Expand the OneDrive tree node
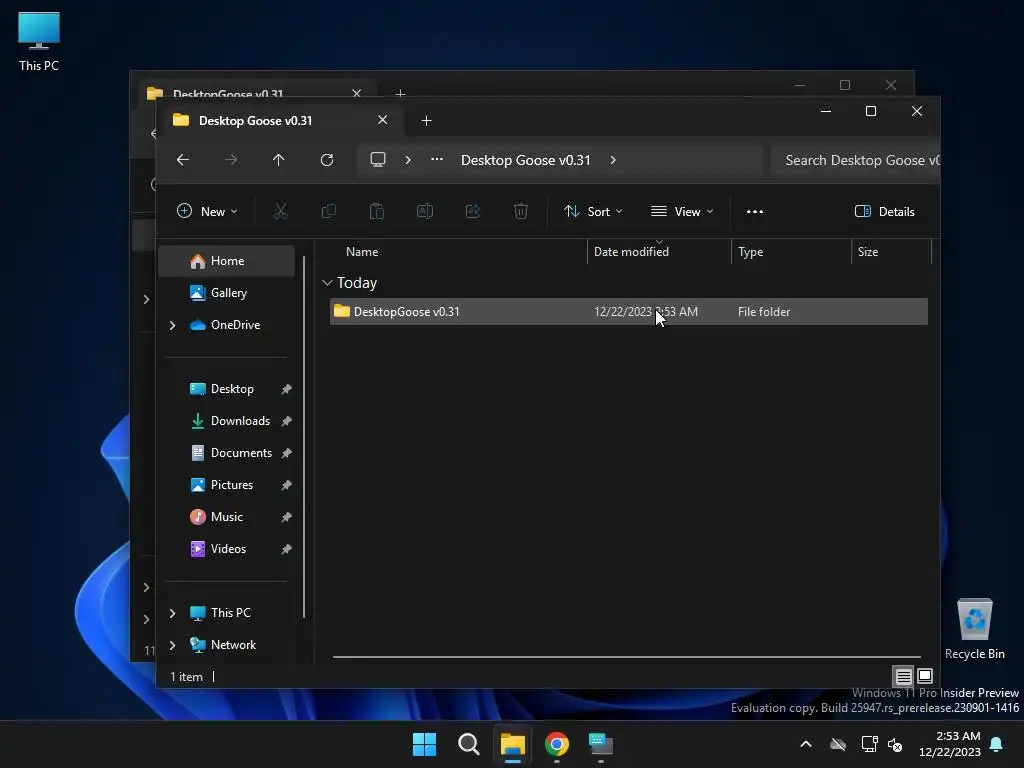 (x=172, y=325)
